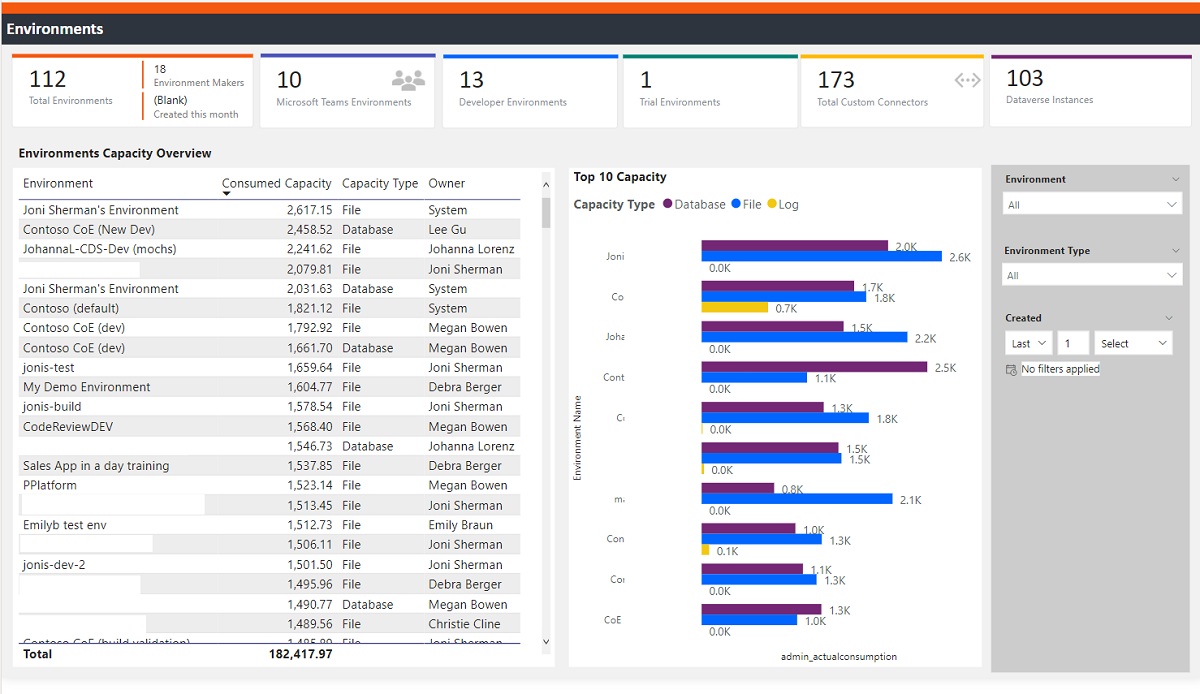The width and height of the screenshot is (1200, 694).
Task: Sort by the Owner column header
Action: pyautogui.click(x=447, y=183)
